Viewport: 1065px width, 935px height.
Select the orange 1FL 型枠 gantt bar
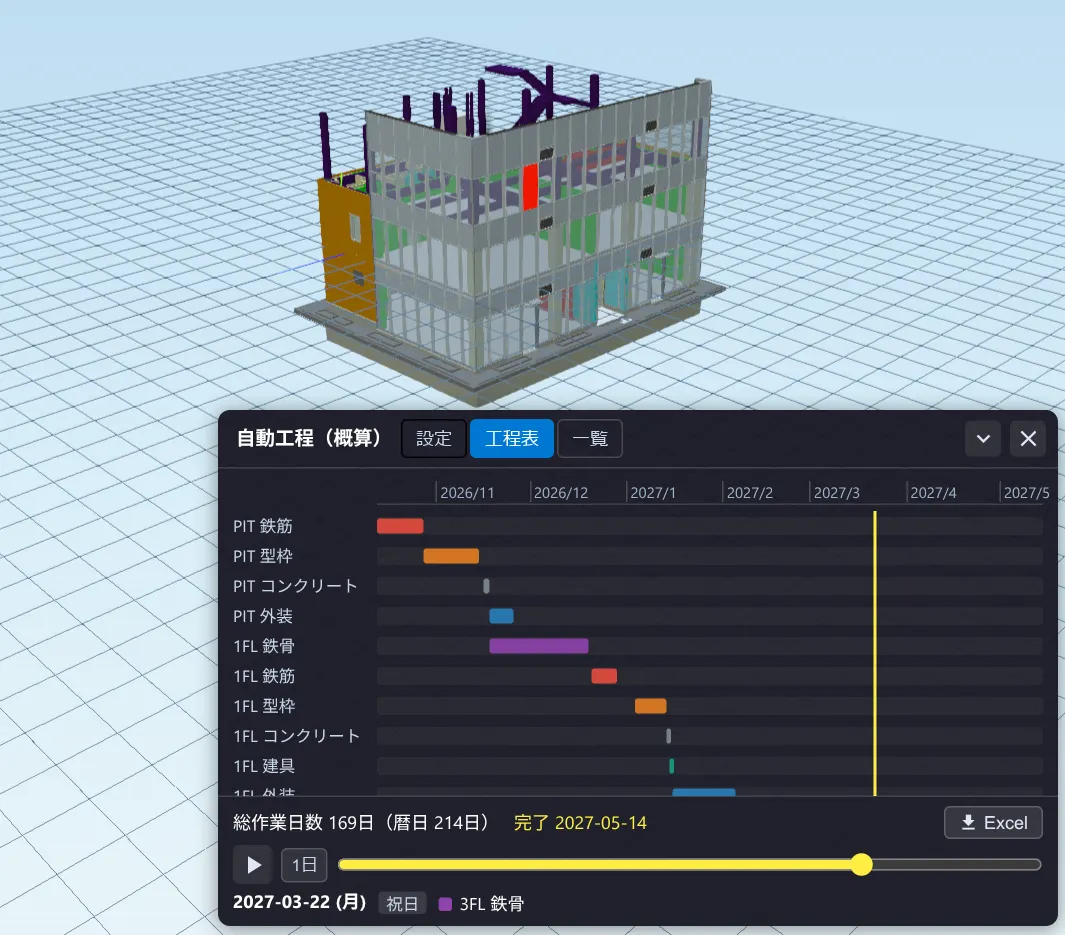pos(650,705)
